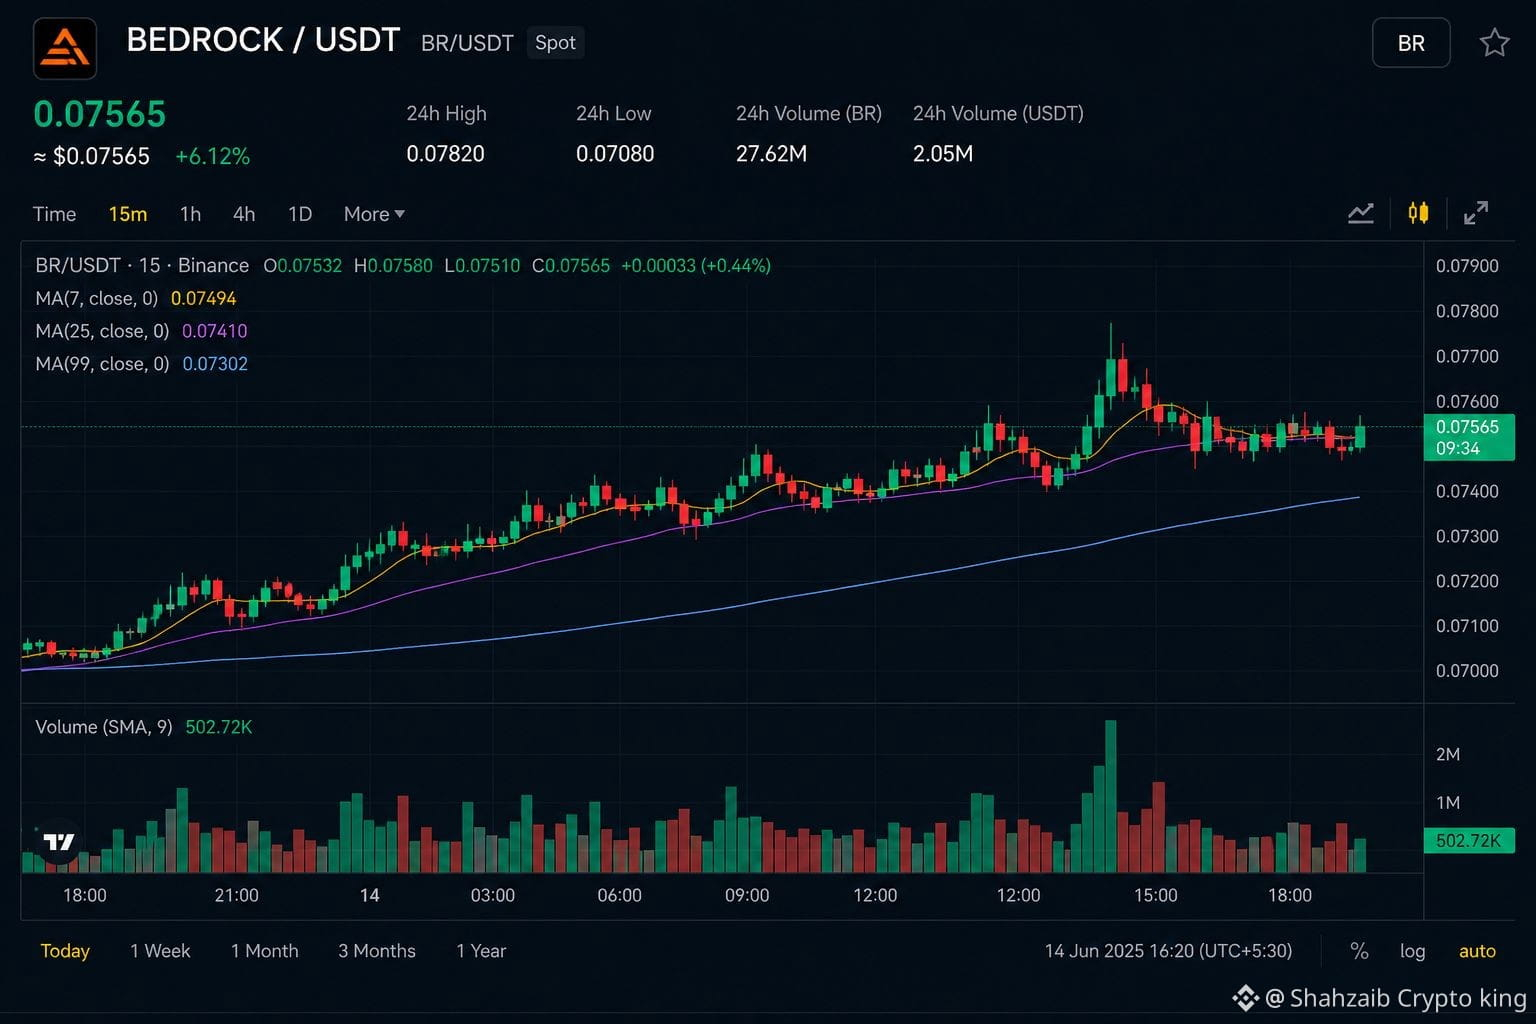1536x1024 pixels.
Task: Set the range to Today
Action: (x=65, y=951)
